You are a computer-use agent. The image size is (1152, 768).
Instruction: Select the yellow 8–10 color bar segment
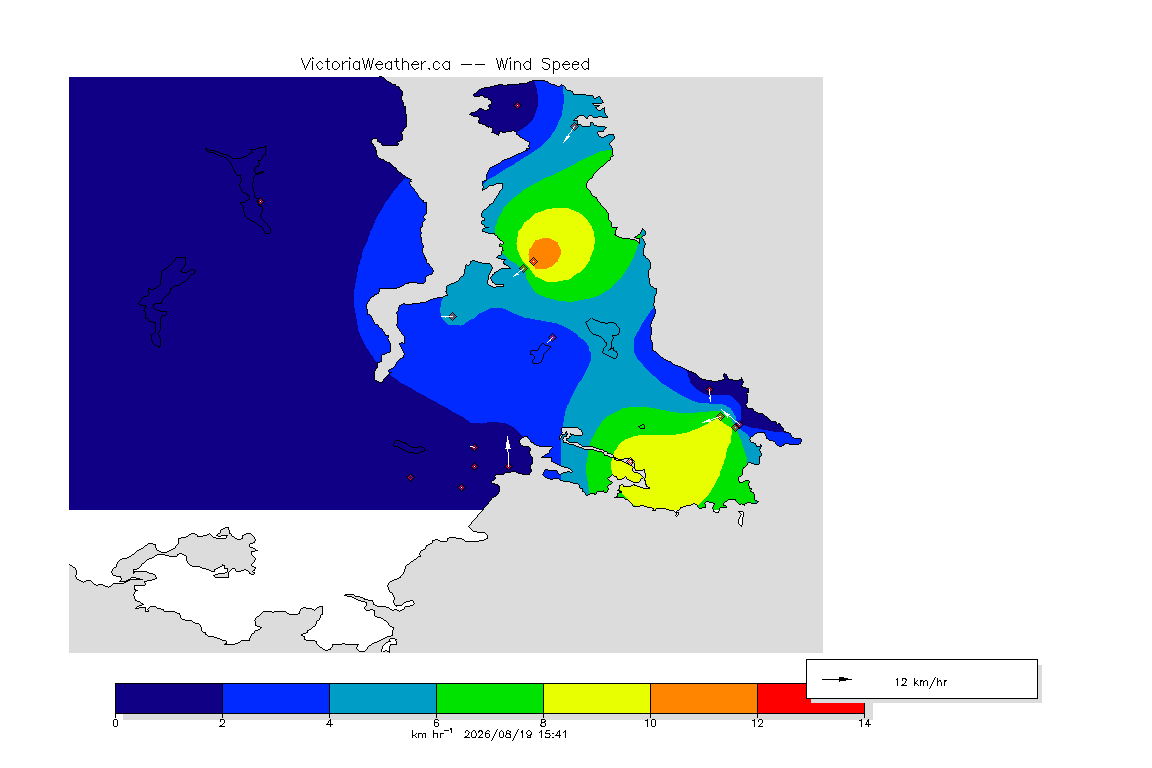coord(597,698)
